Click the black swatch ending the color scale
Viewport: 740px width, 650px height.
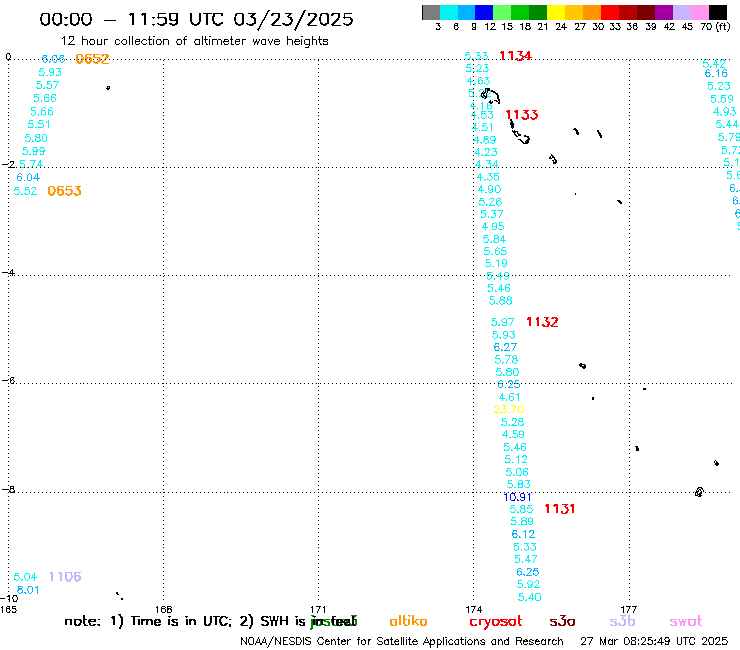(717, 12)
